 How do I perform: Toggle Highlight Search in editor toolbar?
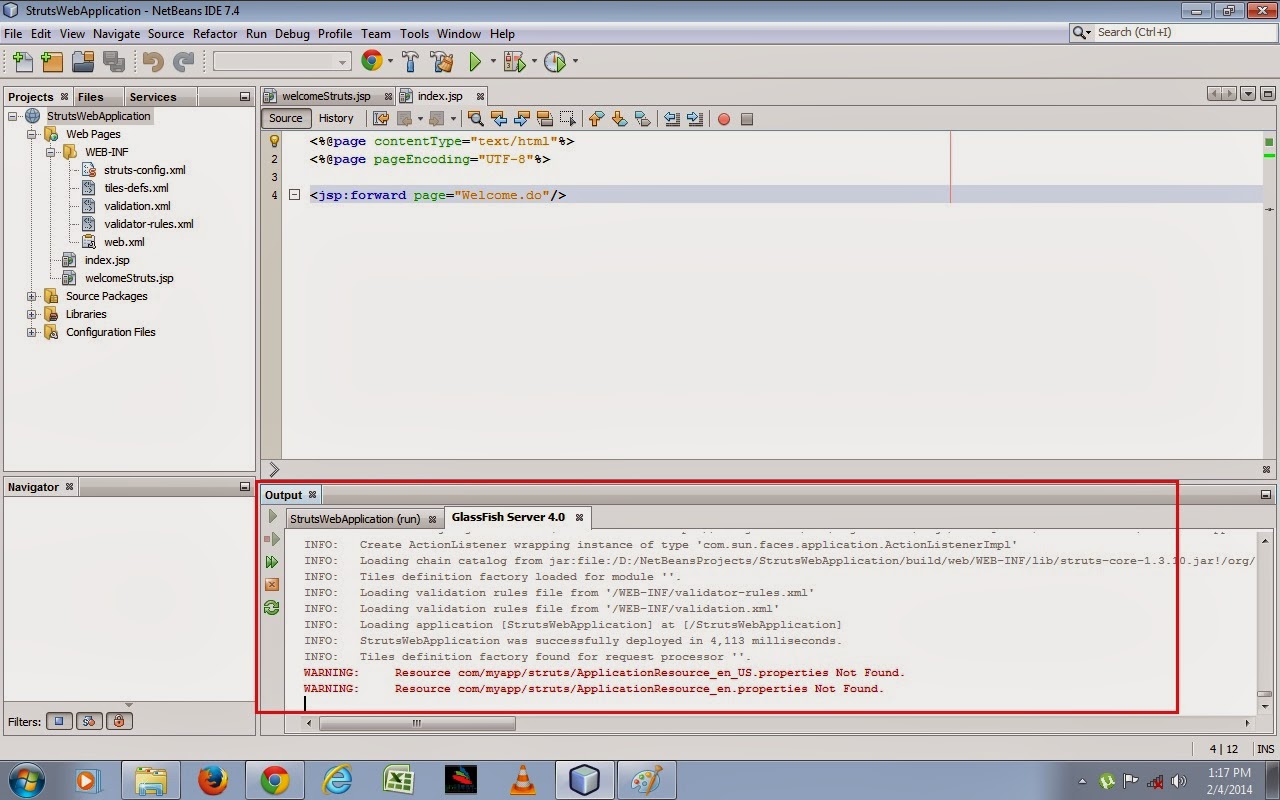[545, 119]
